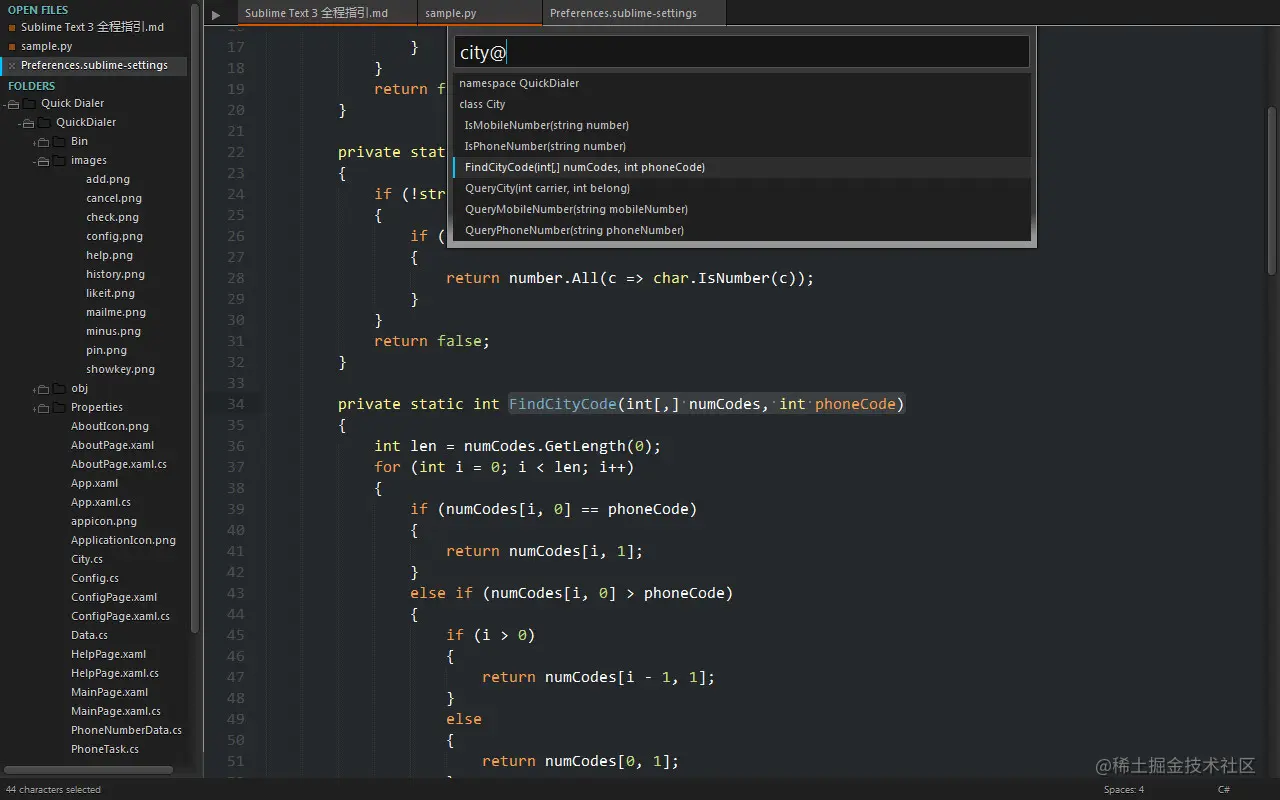Viewport: 1280px width, 800px height.
Task: Click the black folder icon next to Quick Dialer
Action: (x=29, y=103)
